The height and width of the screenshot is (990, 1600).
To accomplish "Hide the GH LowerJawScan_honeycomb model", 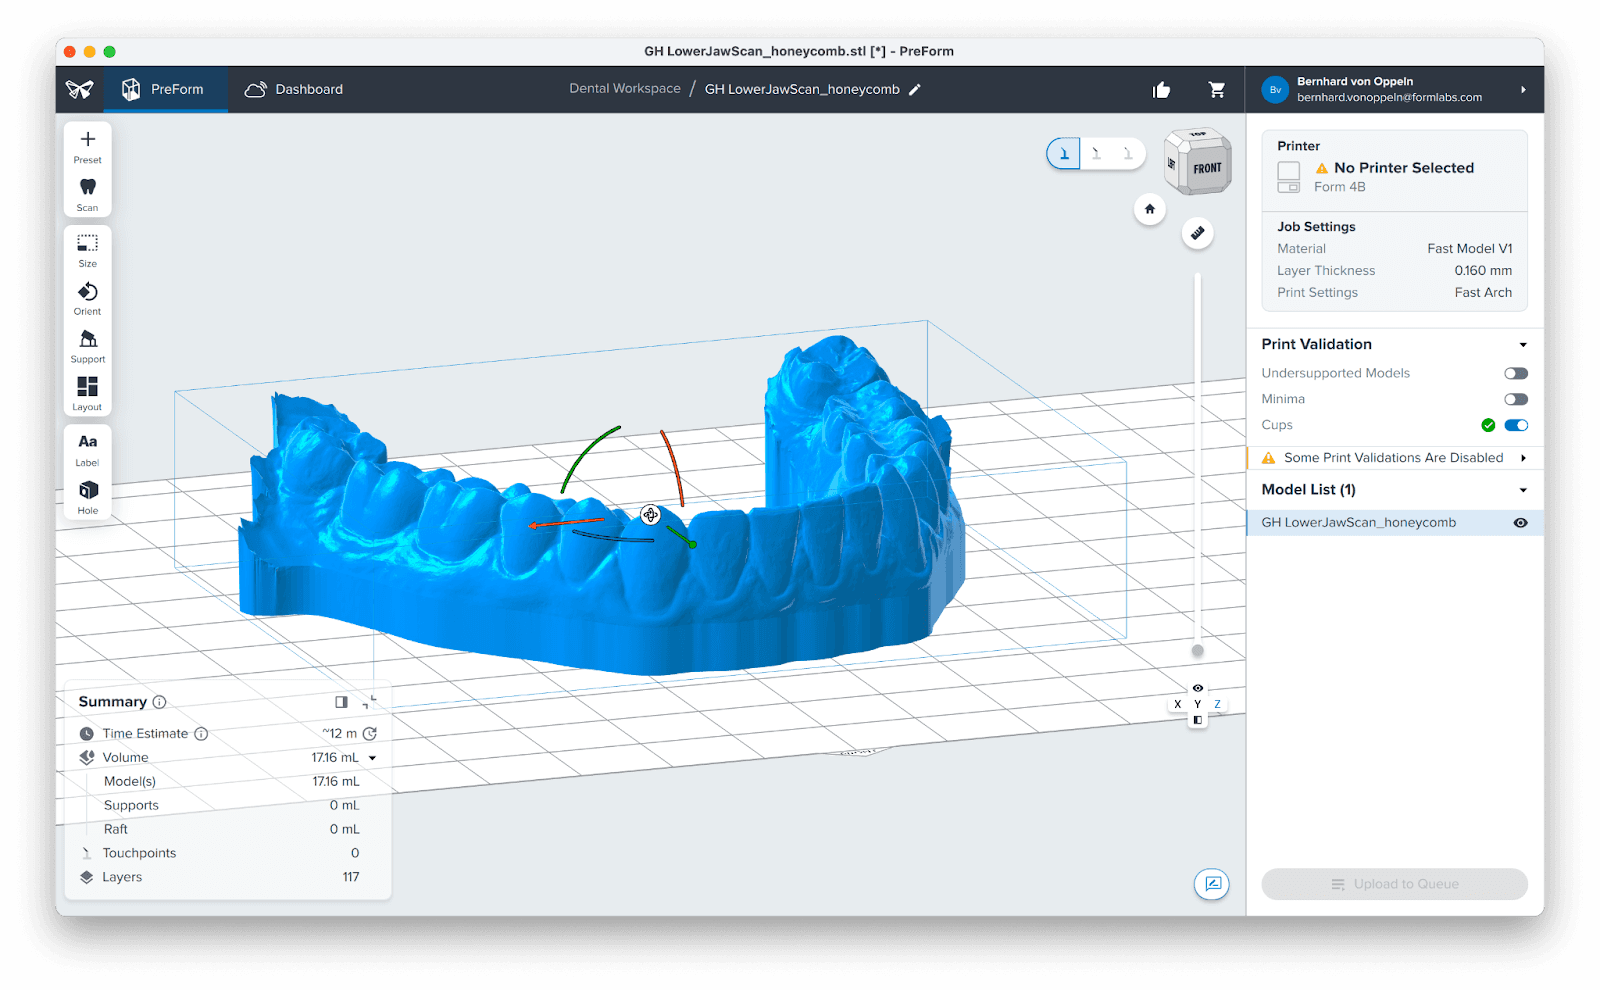I will [1520, 522].
